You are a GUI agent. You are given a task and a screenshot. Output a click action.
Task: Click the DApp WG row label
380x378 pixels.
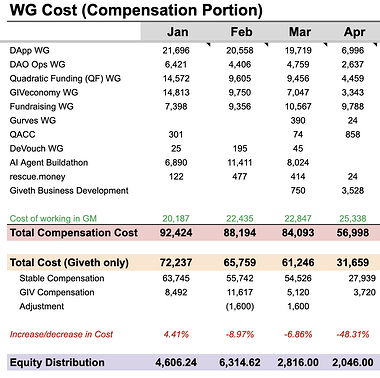pyautogui.click(x=29, y=51)
